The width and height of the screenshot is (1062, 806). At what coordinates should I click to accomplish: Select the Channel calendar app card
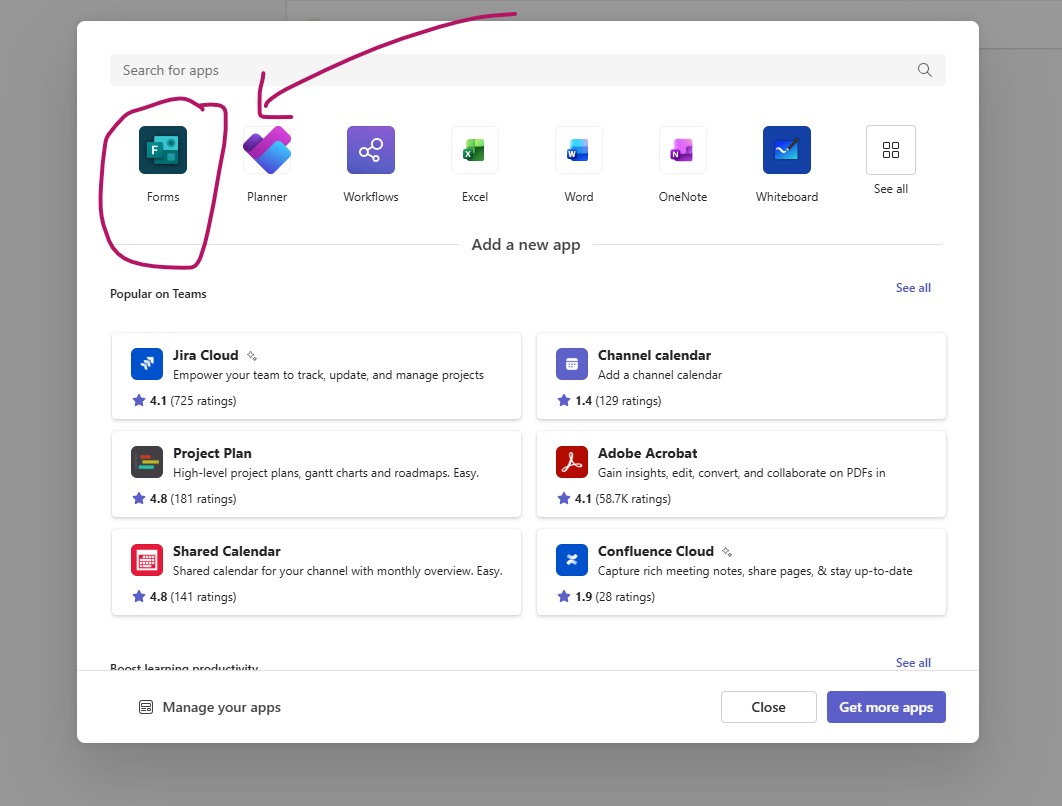click(x=741, y=376)
